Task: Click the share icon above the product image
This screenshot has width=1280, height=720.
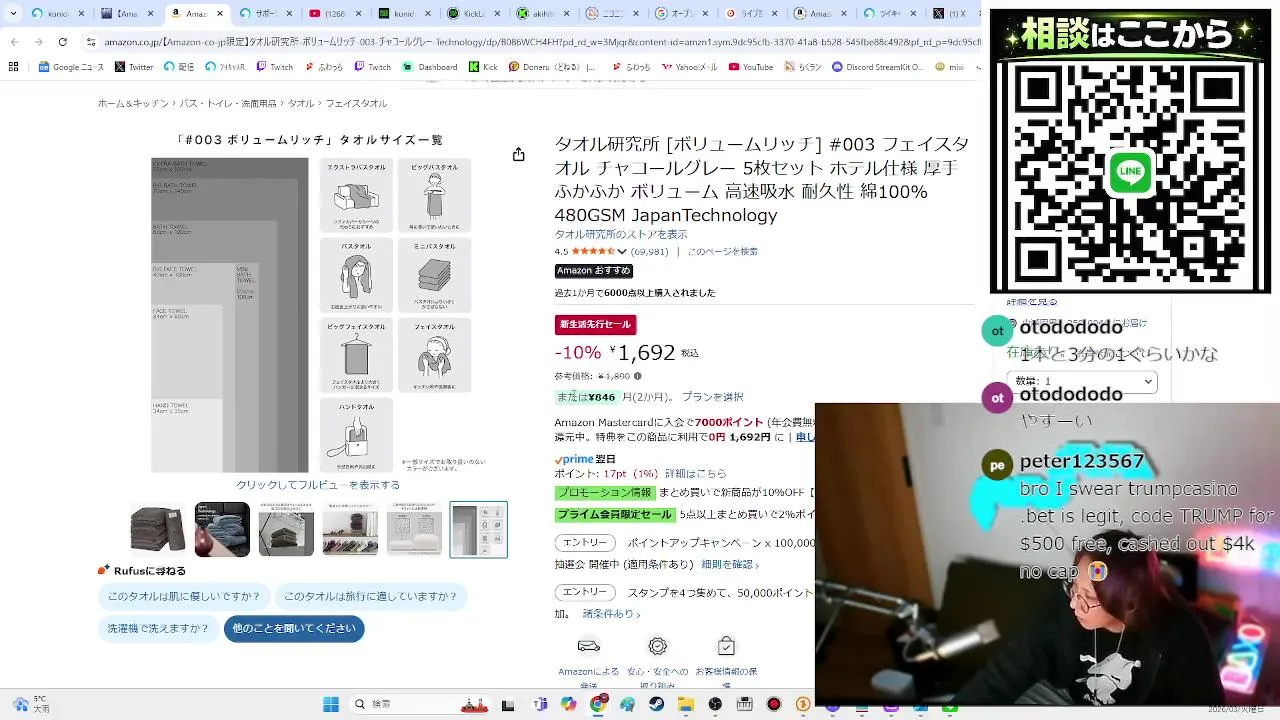Action: [x=518, y=154]
